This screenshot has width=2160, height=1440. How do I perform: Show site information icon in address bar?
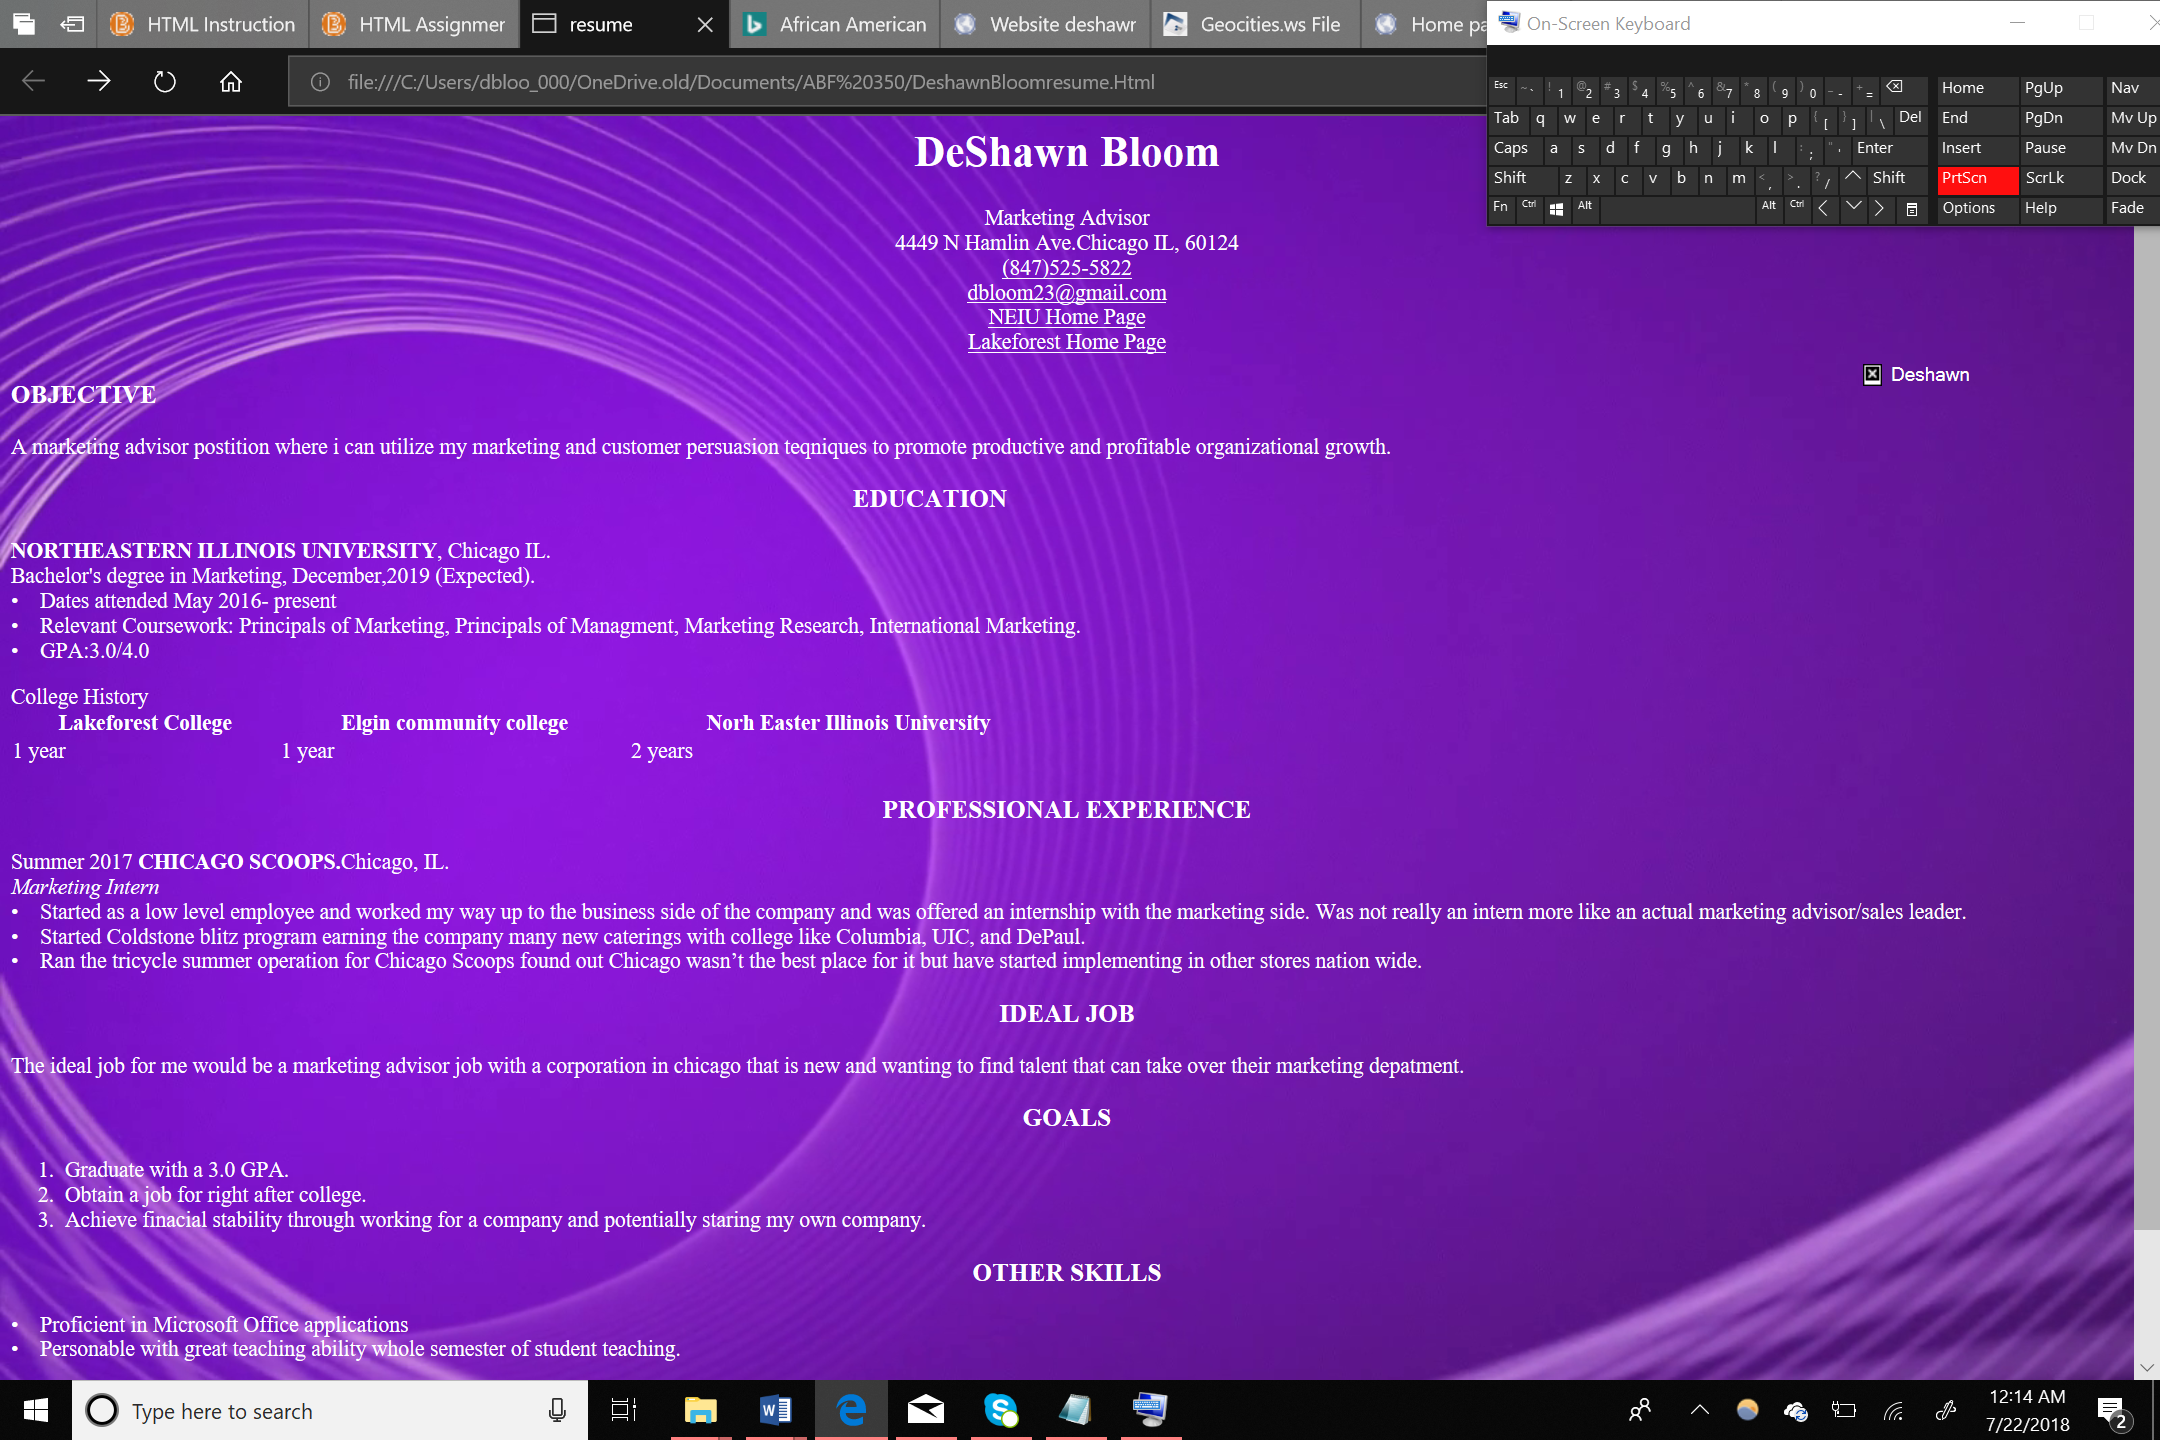pyautogui.click(x=320, y=82)
